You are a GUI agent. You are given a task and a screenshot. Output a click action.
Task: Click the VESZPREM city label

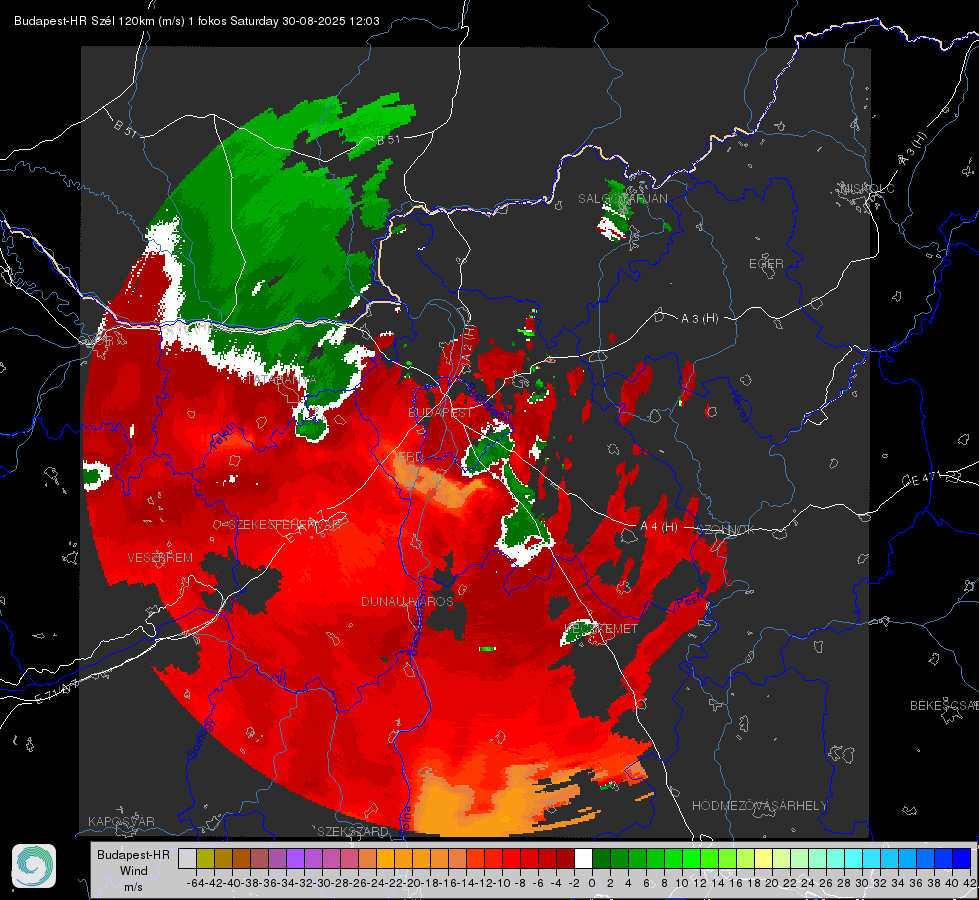pyautogui.click(x=160, y=558)
